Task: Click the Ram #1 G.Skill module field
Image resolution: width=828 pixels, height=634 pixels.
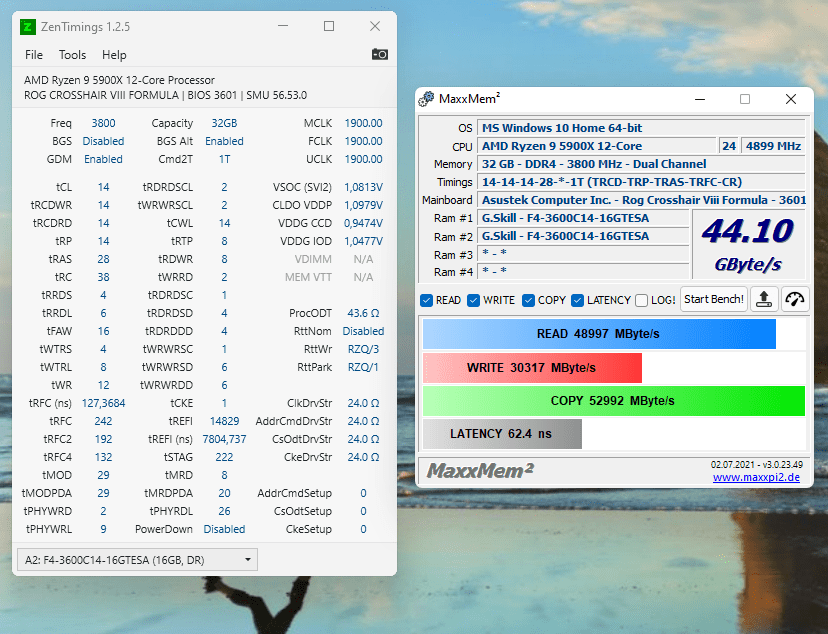Action: (584, 218)
